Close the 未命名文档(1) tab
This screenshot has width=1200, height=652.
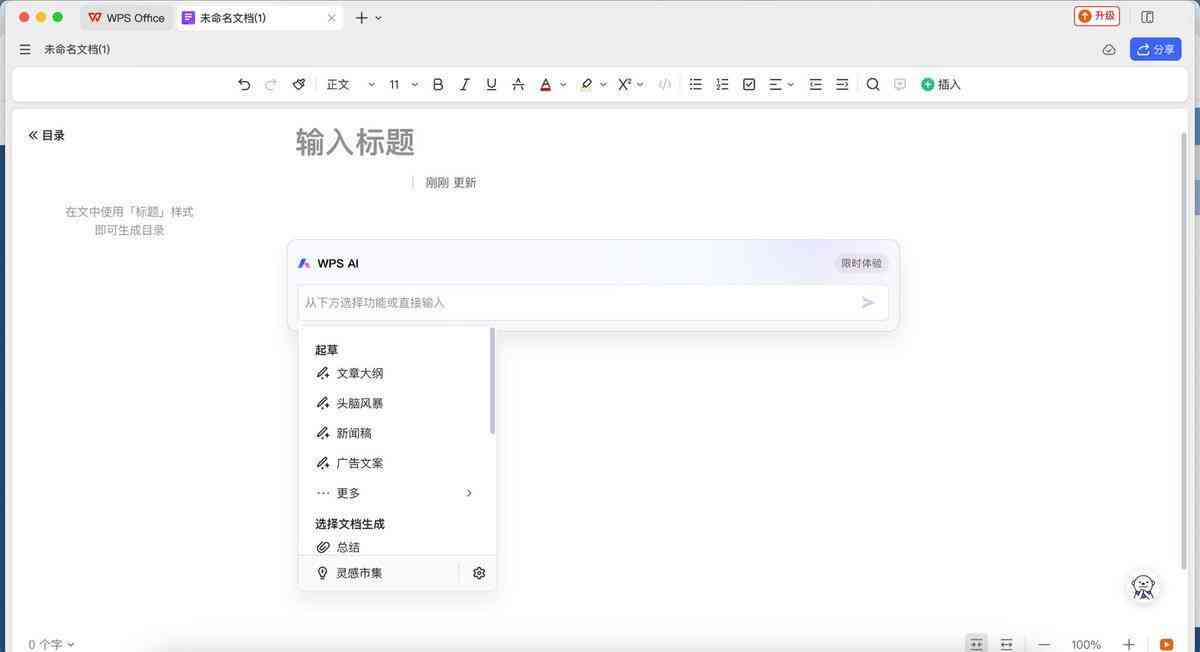pyautogui.click(x=332, y=17)
